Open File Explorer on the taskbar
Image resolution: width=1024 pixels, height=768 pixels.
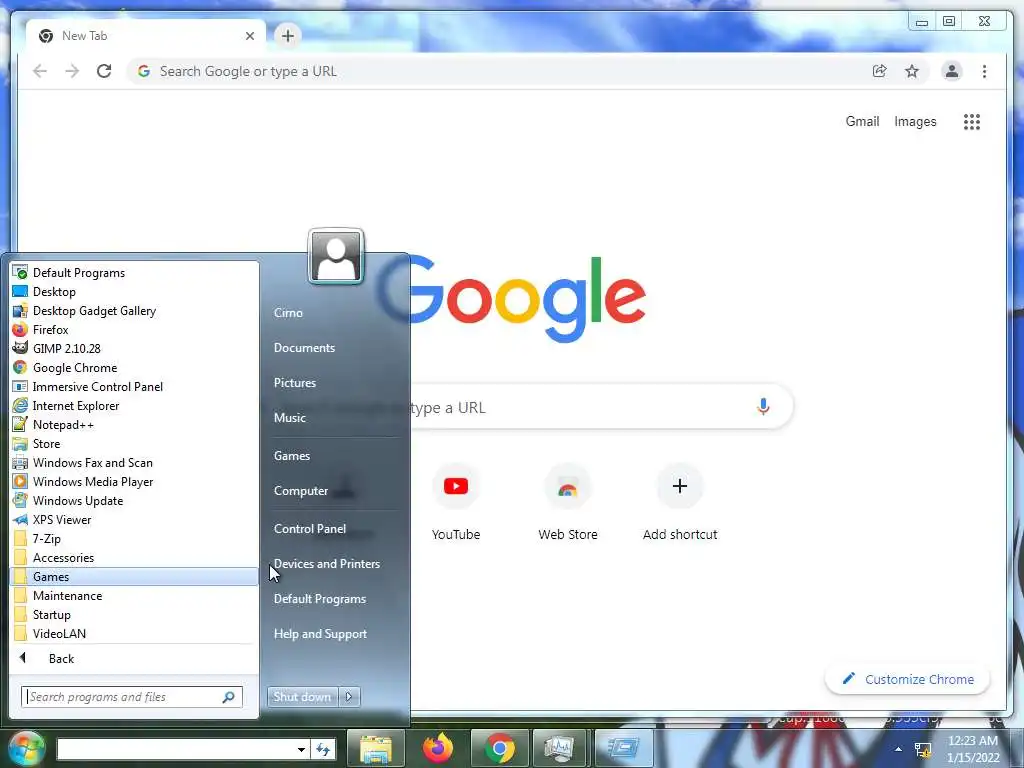(x=376, y=748)
